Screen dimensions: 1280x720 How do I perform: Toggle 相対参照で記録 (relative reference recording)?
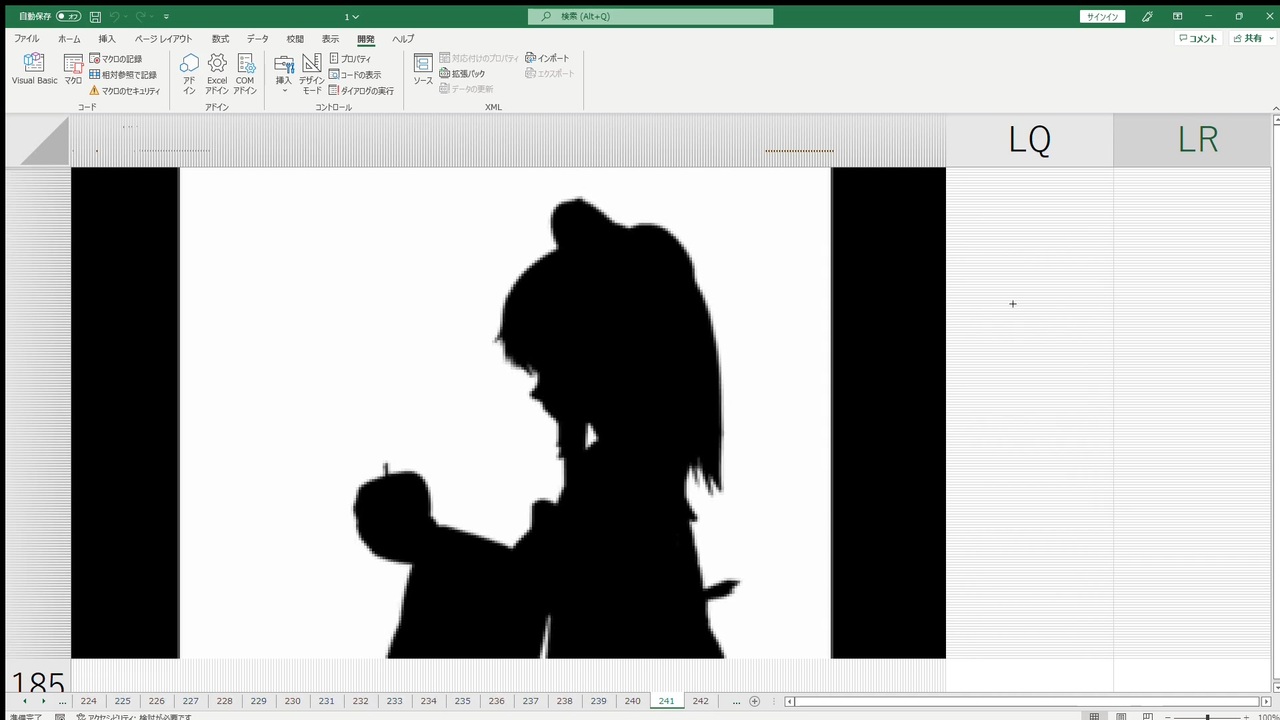point(123,75)
